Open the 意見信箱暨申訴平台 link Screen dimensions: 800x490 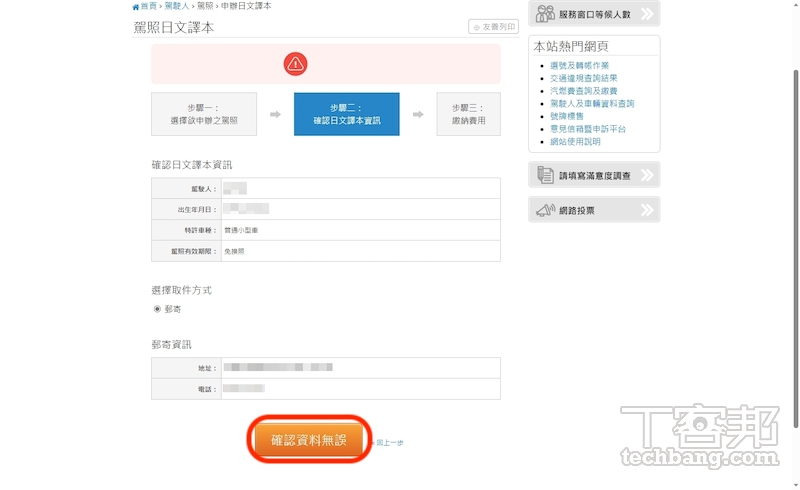[x=587, y=129]
